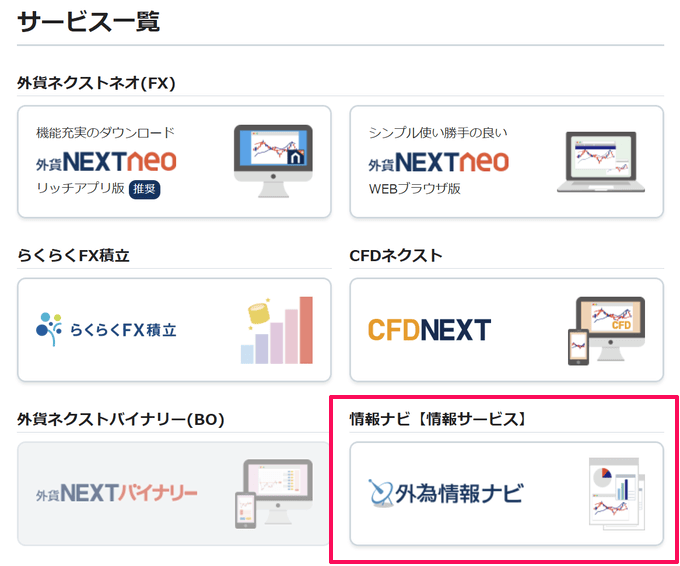This screenshot has width=680, height=566.
Task: Open the 外貨NEXTneo WEBブラウザ版 card
Action: 507,161
